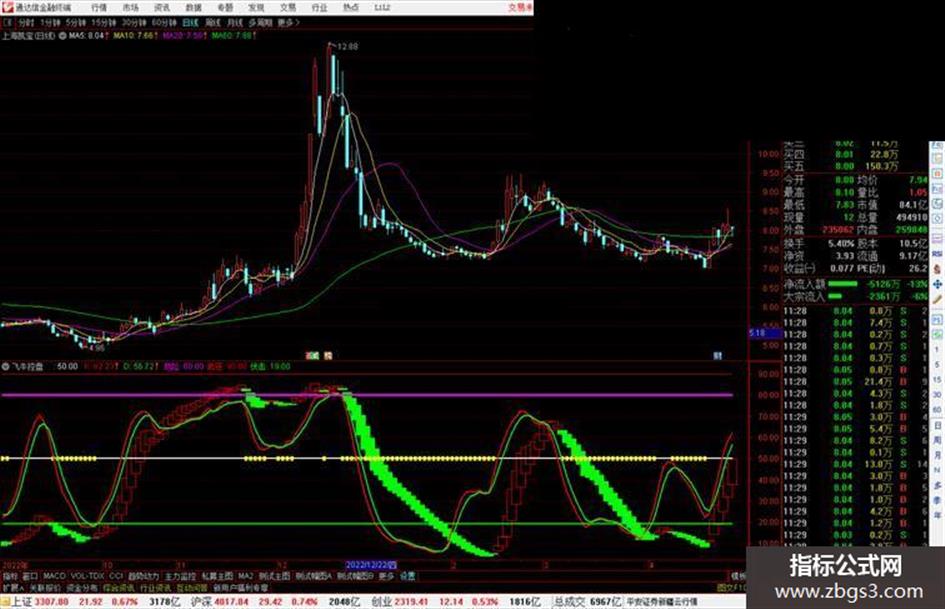
Task: Open the 行业 menu
Action: (319, 7)
